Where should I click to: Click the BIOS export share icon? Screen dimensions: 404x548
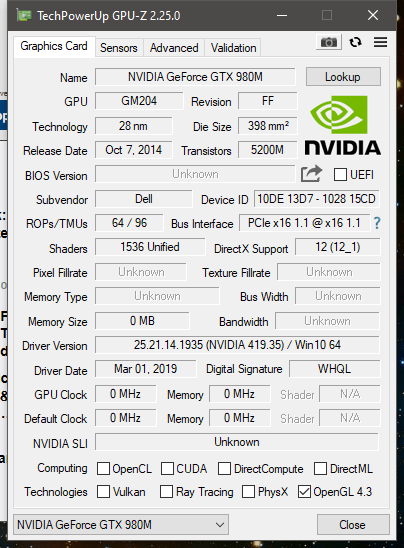tap(311, 174)
